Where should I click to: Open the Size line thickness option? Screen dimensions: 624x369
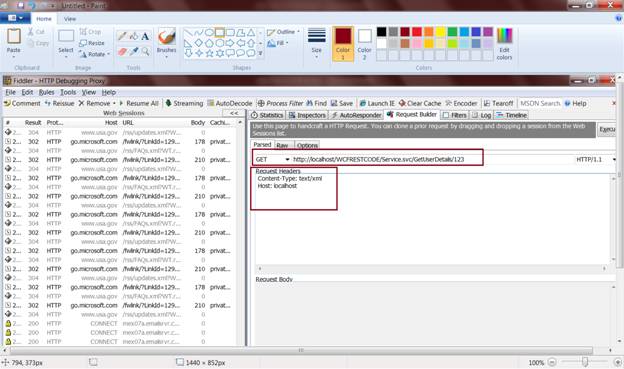[316, 43]
